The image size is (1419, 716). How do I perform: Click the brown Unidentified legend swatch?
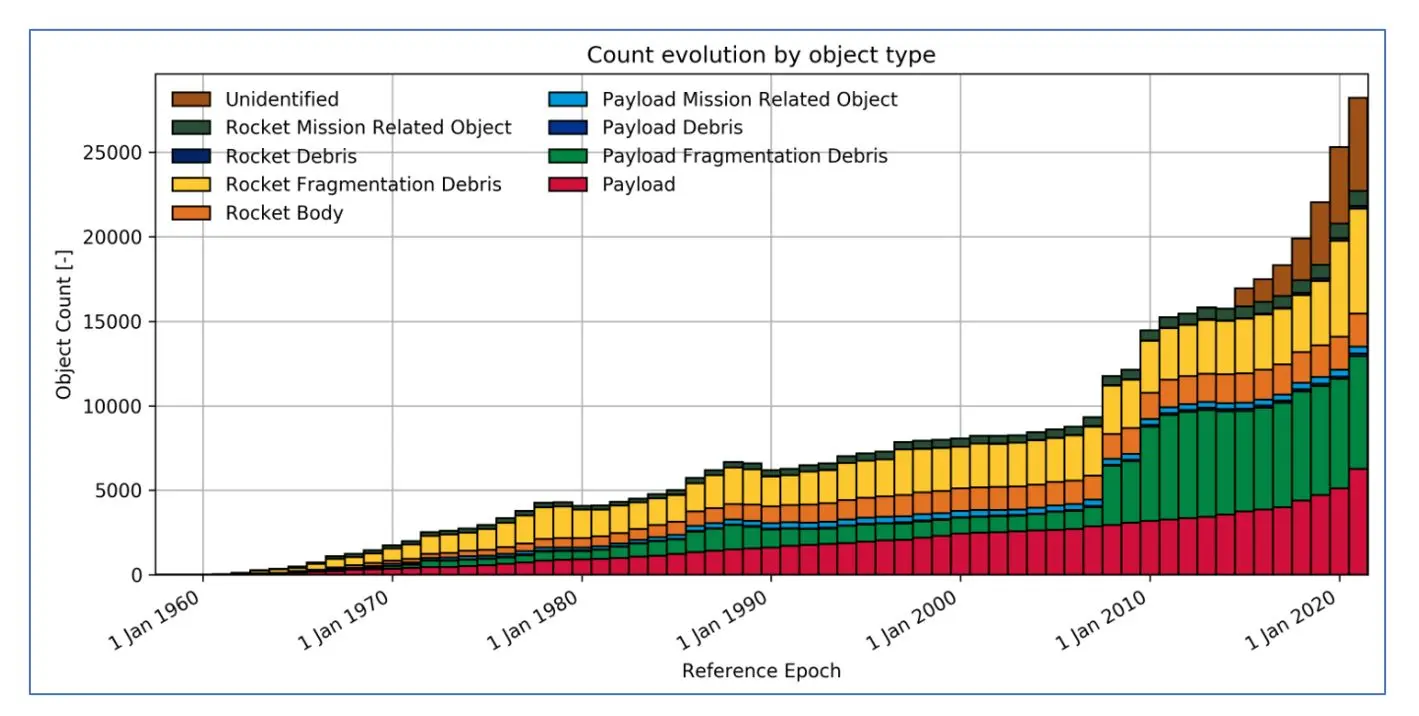192,99
